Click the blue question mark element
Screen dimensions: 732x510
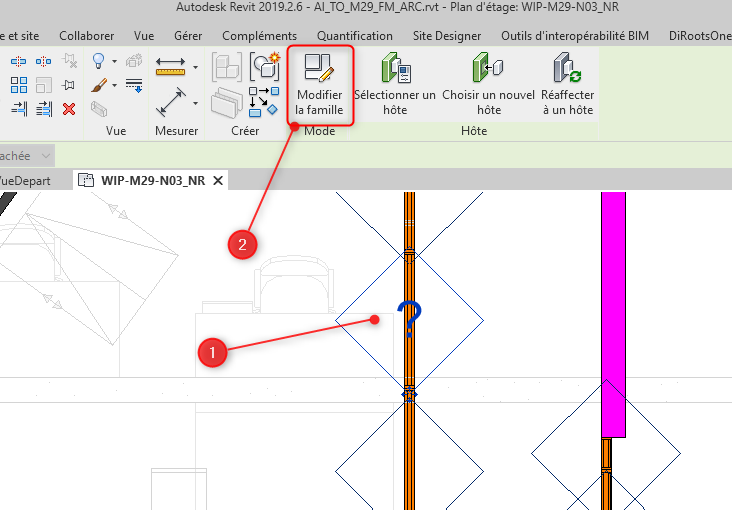(408, 319)
